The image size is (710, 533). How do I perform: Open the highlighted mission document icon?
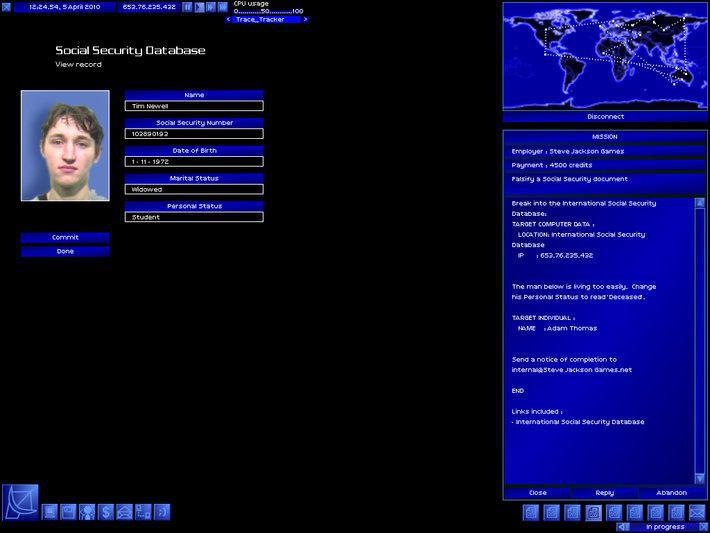pos(594,513)
